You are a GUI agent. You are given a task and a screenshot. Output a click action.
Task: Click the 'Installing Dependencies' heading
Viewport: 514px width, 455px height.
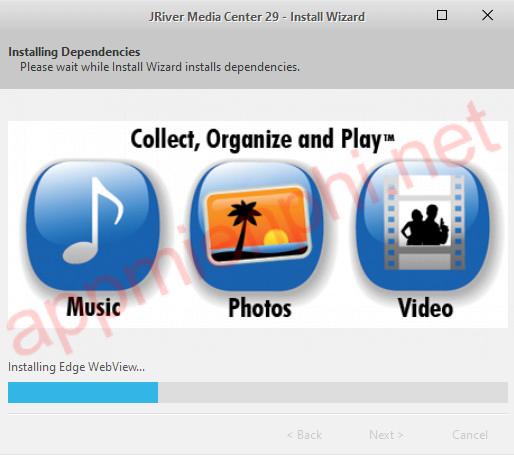coord(74,52)
